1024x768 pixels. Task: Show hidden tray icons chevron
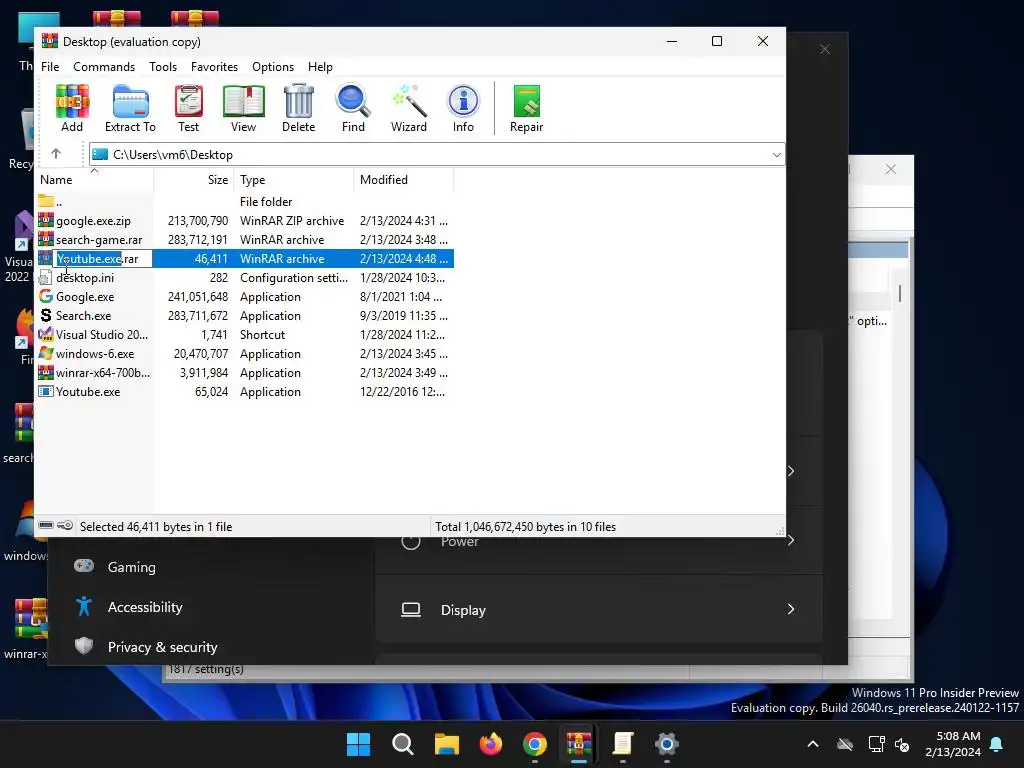(x=813, y=744)
